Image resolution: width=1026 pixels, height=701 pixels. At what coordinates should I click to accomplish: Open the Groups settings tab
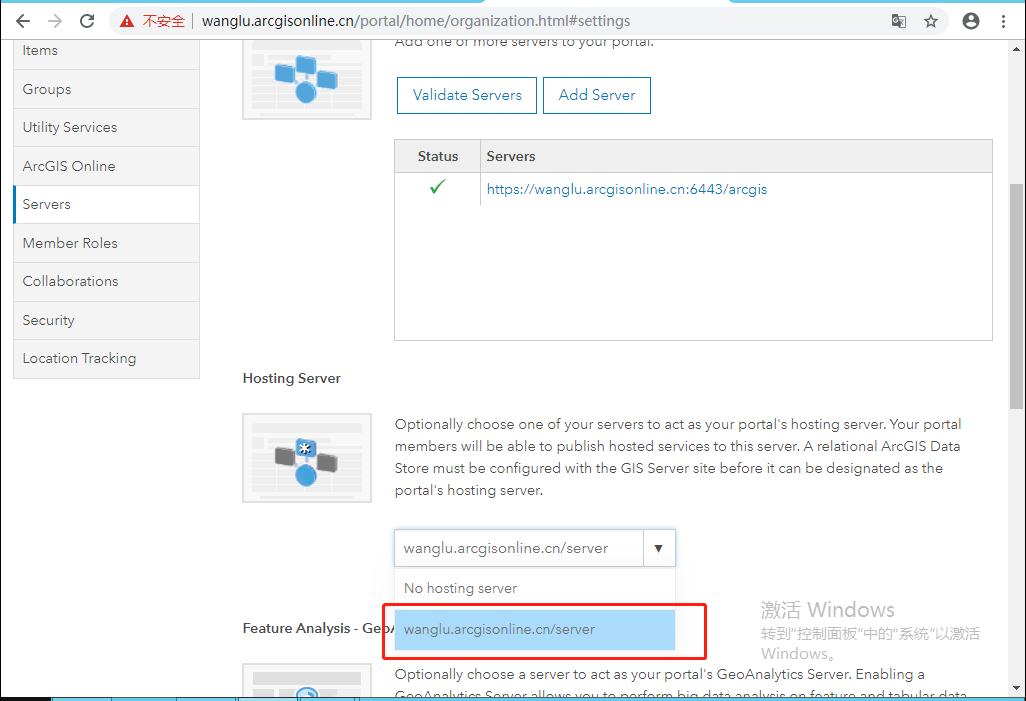[x=106, y=89]
